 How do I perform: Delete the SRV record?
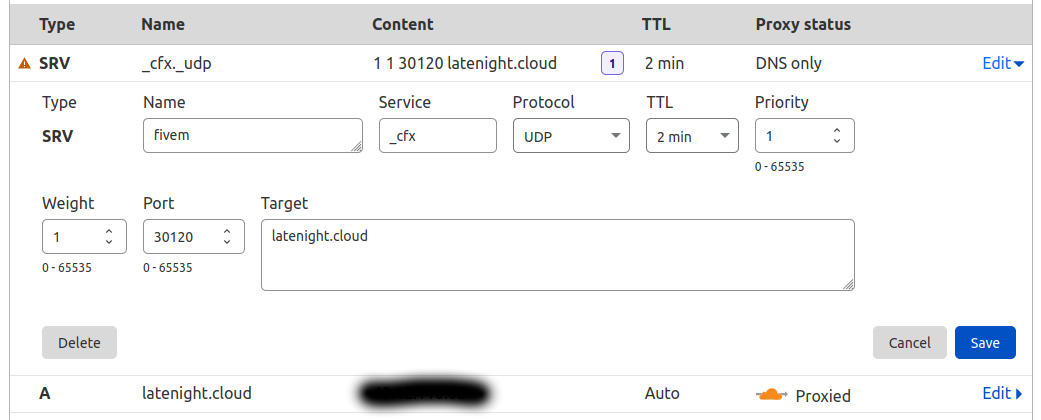point(79,343)
